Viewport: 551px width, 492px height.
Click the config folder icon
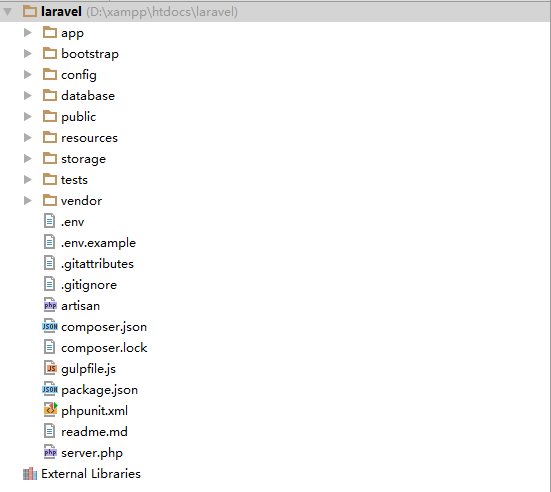click(50, 74)
